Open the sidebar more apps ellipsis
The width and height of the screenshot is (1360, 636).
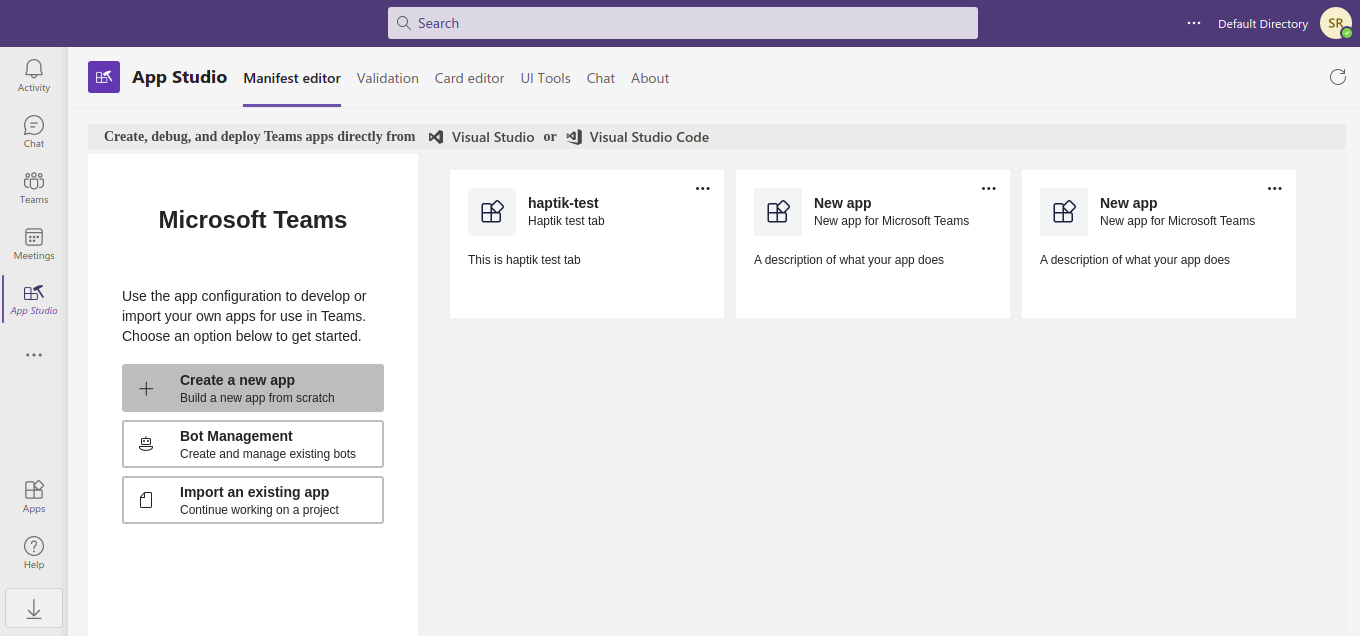[34, 355]
